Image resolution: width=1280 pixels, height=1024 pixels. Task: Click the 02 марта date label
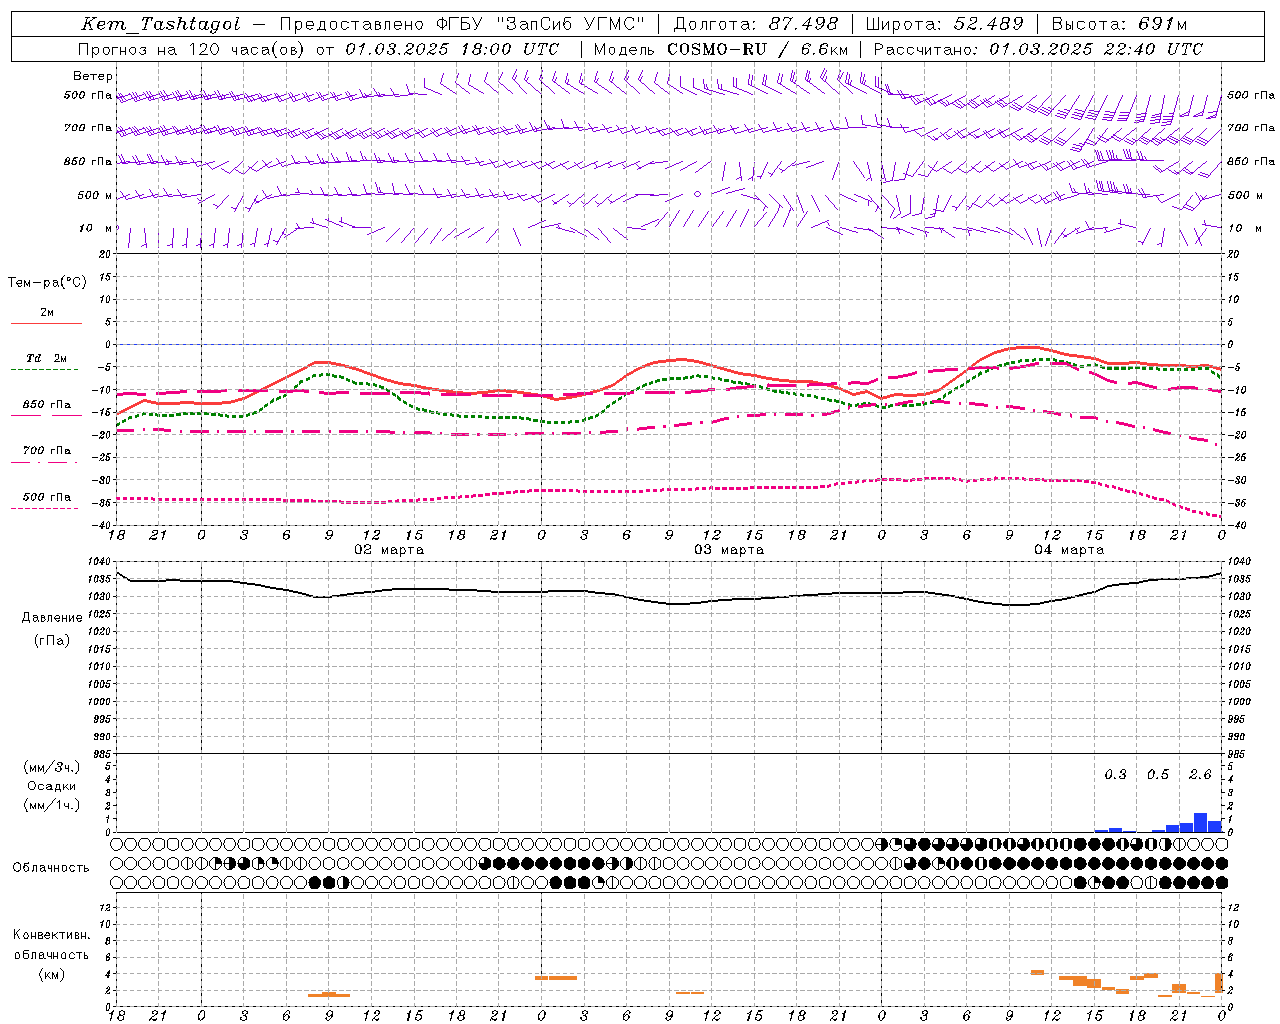point(389,550)
